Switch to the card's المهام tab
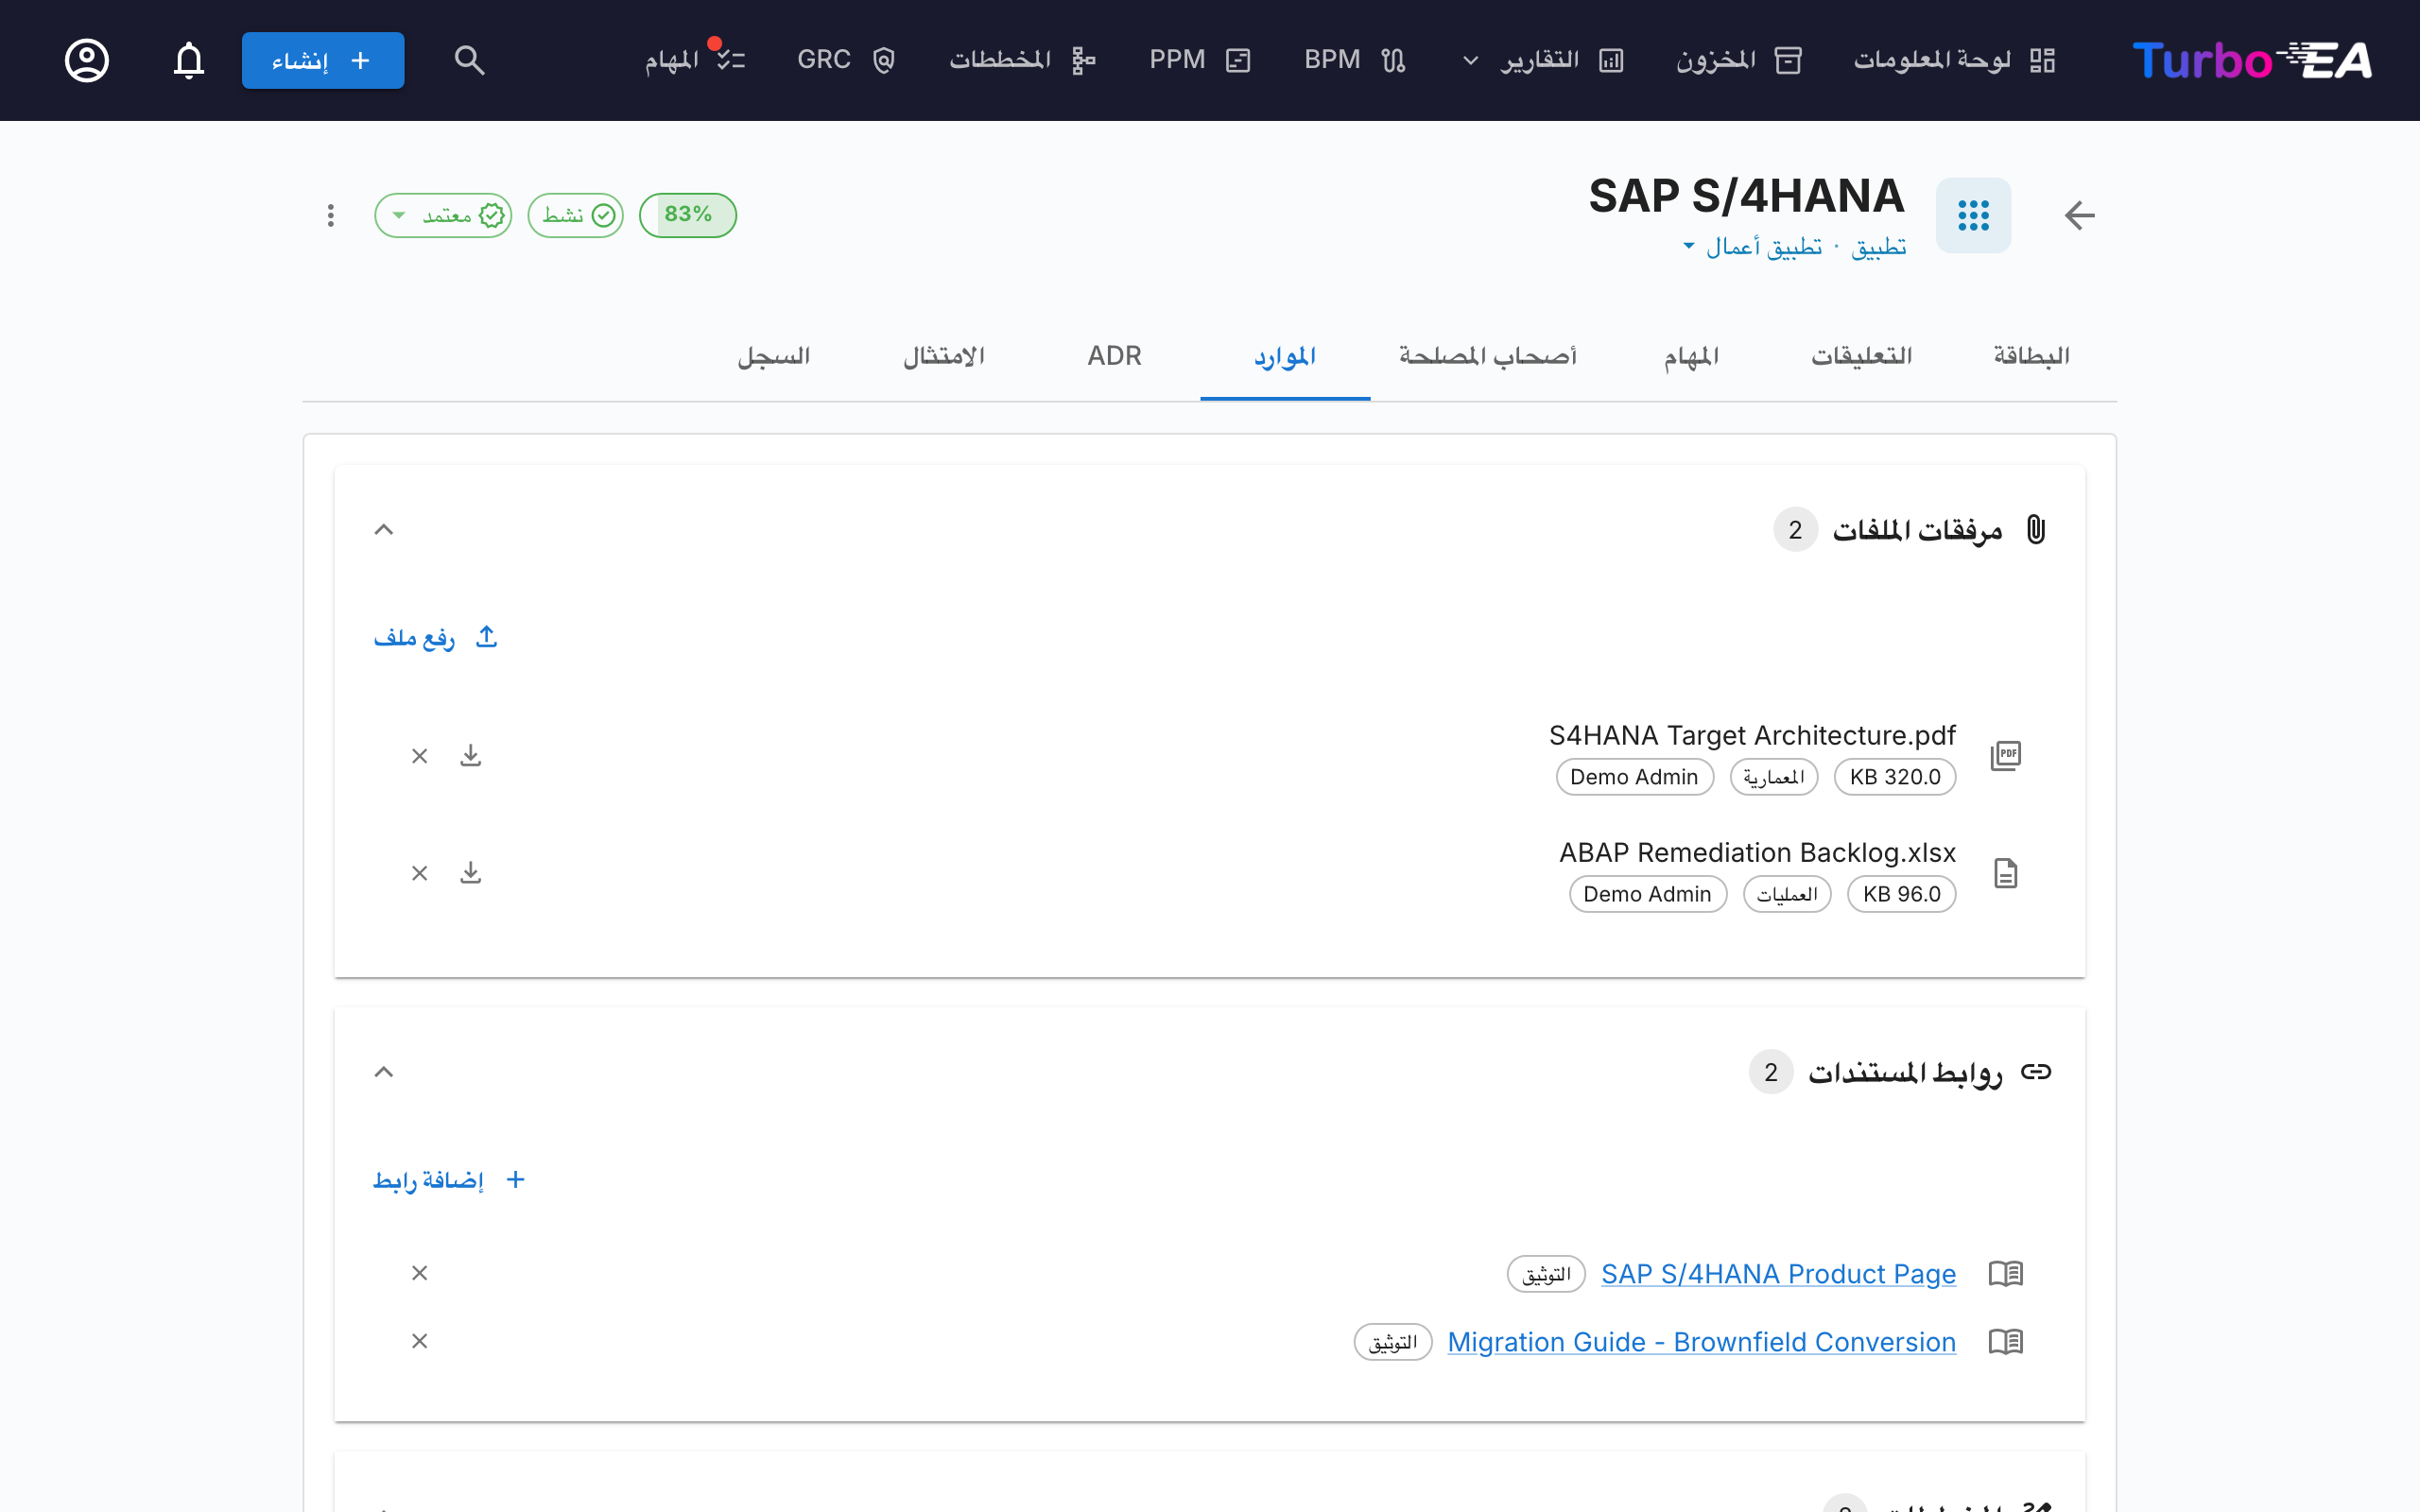2420x1512 pixels. (x=1691, y=356)
